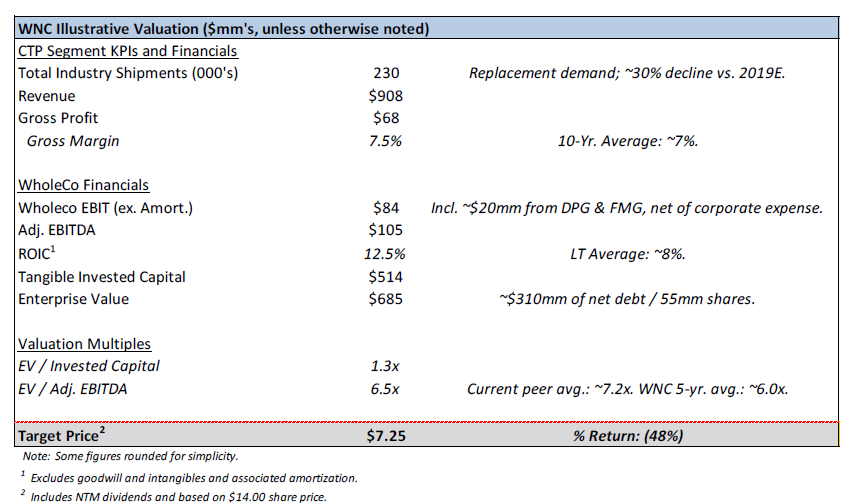This screenshot has width=852, height=503.
Task: Click the Gross Profit value $68
Action: coord(386,118)
